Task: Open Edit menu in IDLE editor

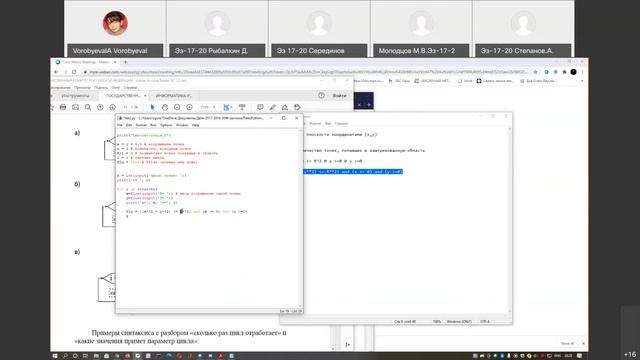Action: pos(129,125)
